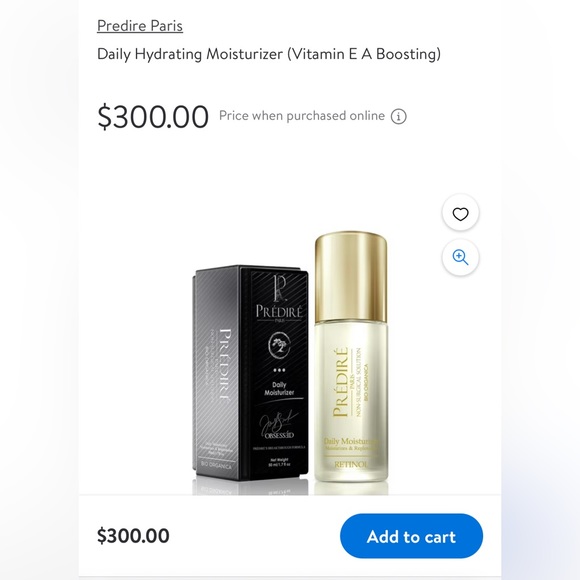Screen dimensions: 580x580
Task: Click the 'Price when purchased online' text
Action: pyautogui.click(x=302, y=116)
